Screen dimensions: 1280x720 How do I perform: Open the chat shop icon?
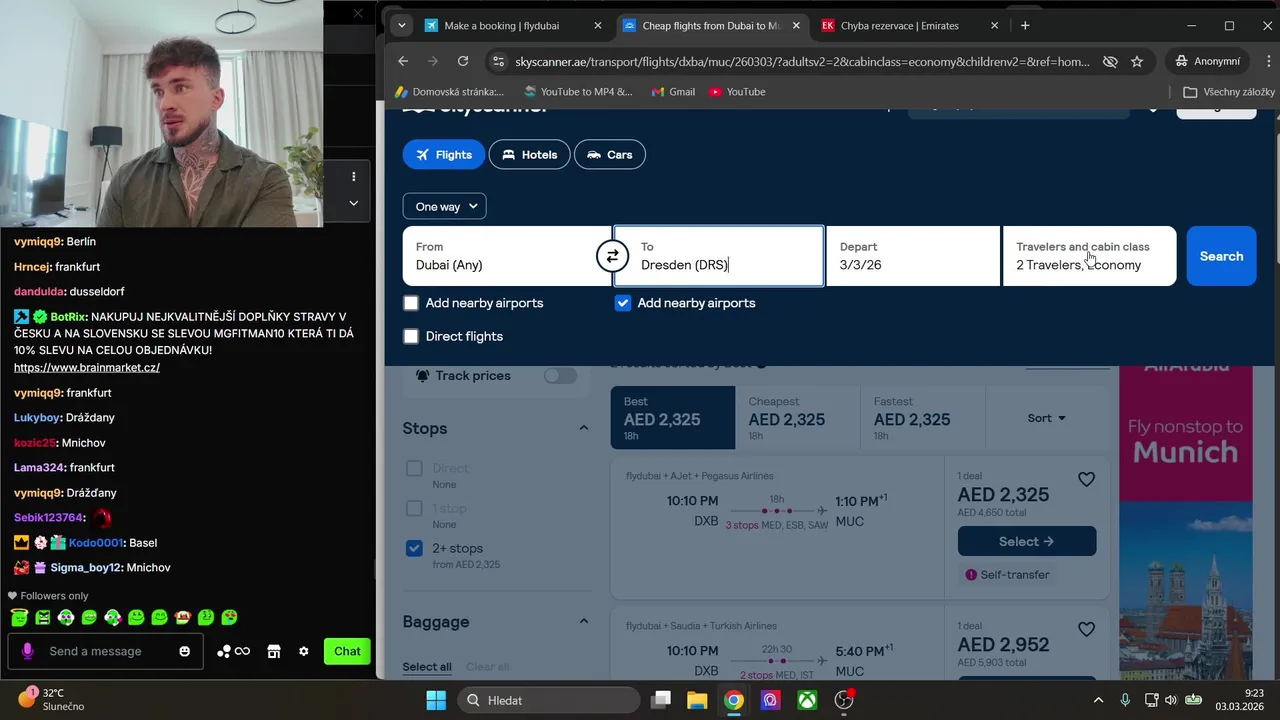pos(274,651)
